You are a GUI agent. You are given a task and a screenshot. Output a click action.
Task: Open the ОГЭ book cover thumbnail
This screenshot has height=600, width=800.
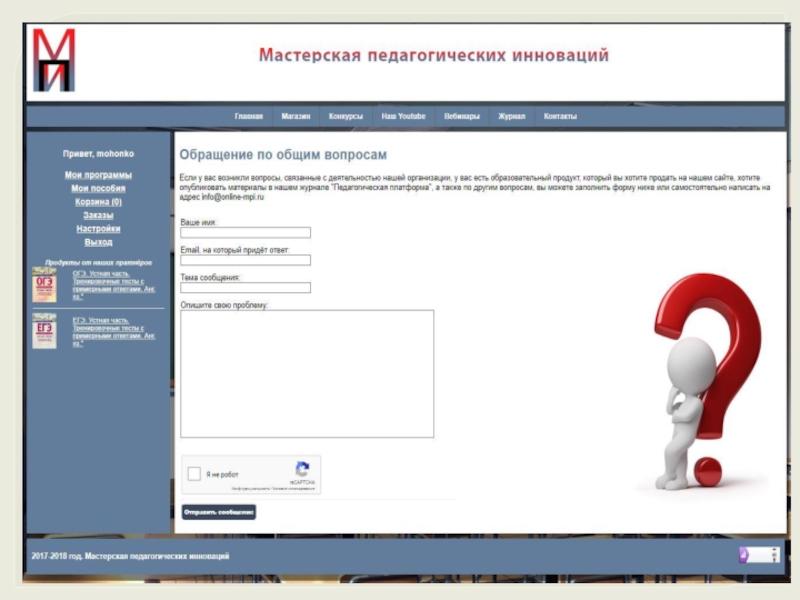(44, 285)
